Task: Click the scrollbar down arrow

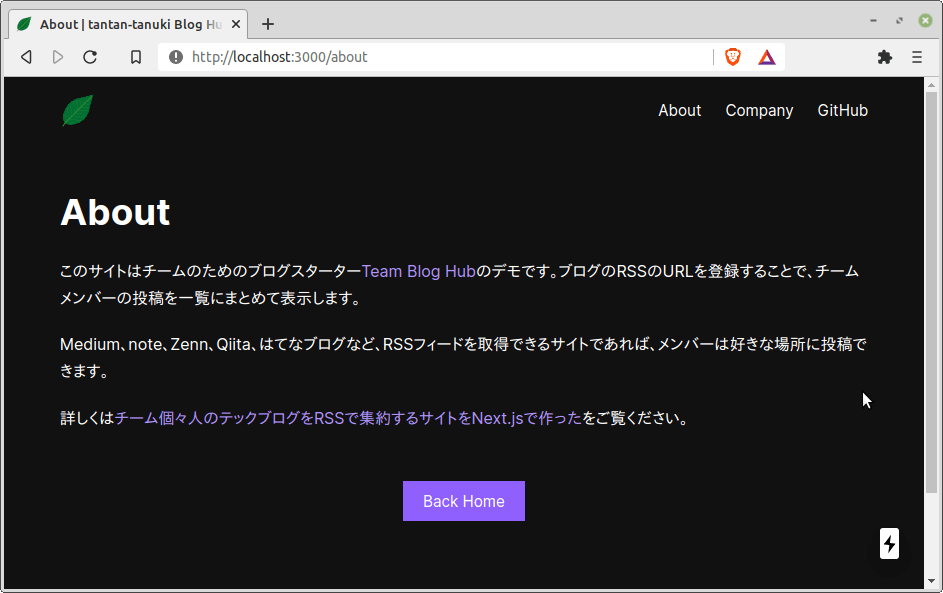Action: [931, 581]
